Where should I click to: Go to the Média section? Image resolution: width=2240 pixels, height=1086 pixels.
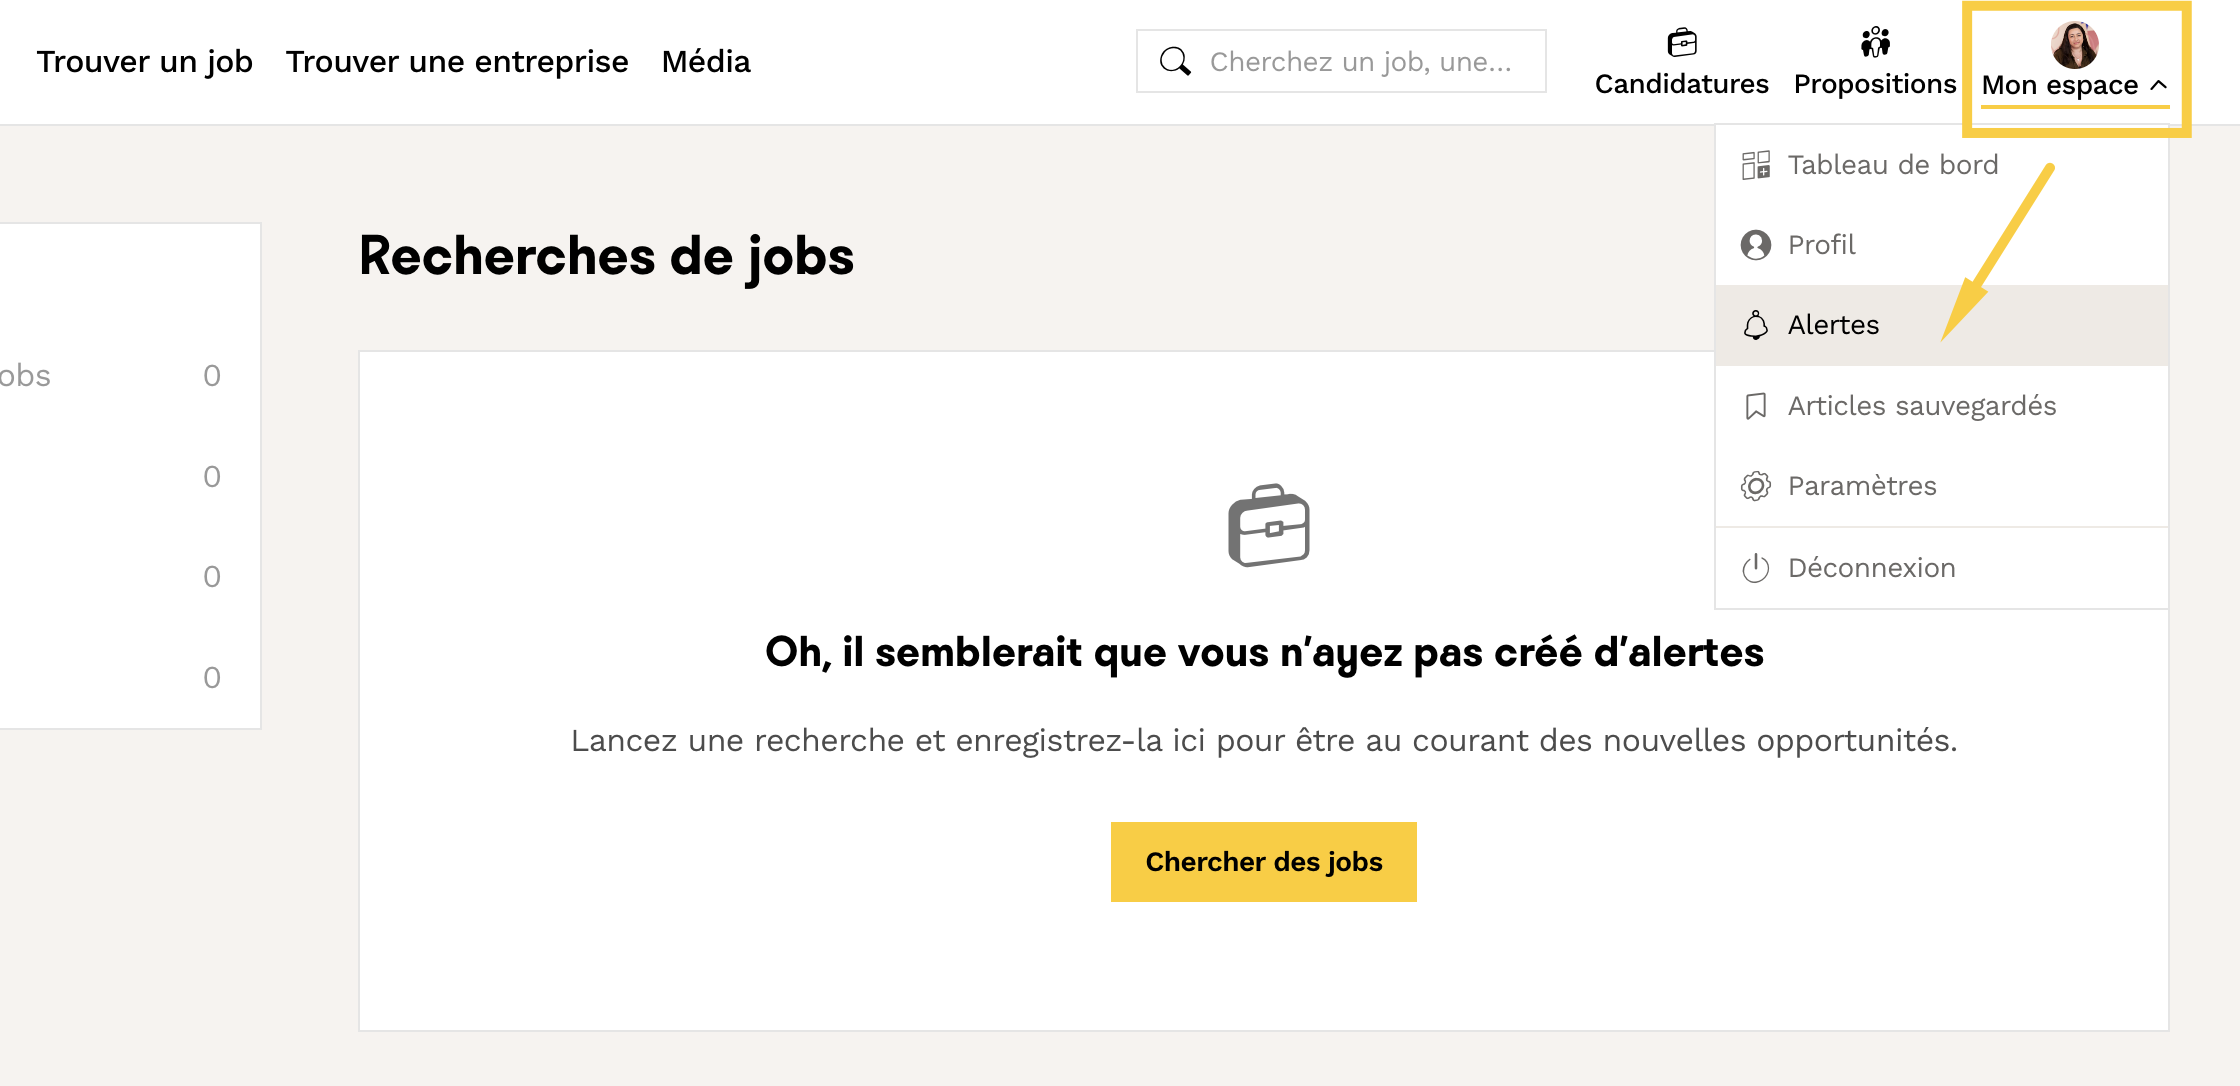tap(706, 62)
